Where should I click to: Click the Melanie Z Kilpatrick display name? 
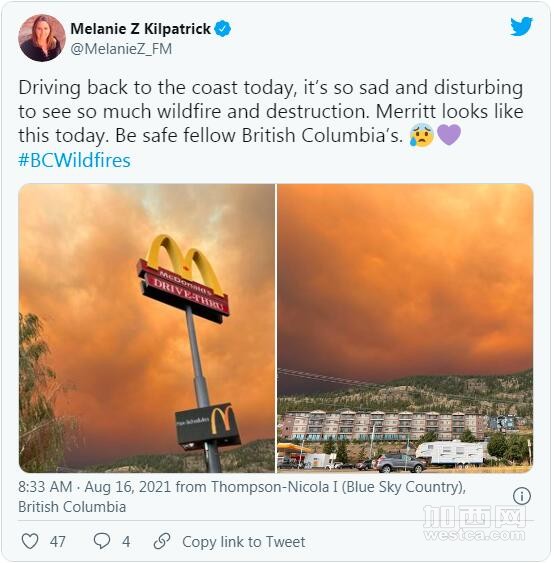140,29
